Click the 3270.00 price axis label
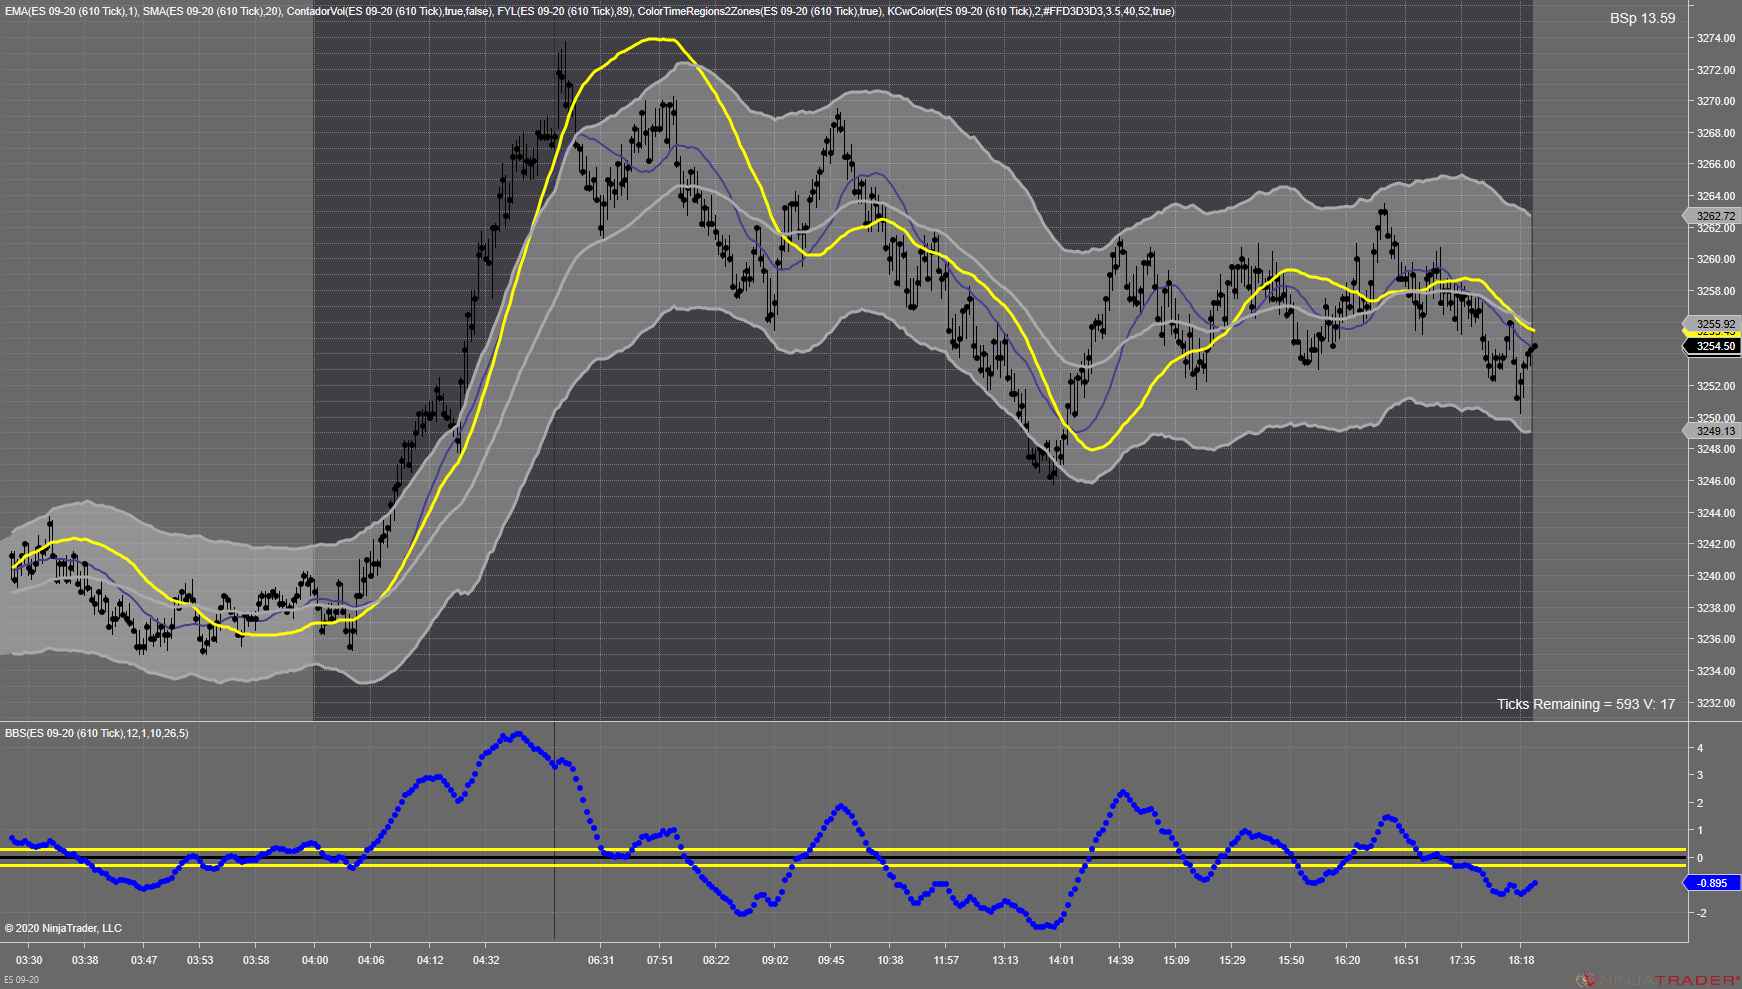1742x989 pixels. click(1716, 102)
